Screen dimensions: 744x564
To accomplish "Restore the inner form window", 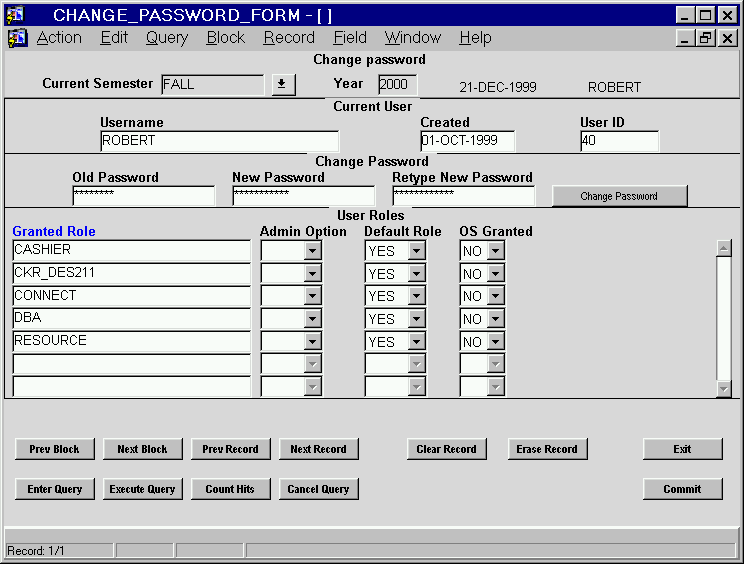I will tap(705, 38).
